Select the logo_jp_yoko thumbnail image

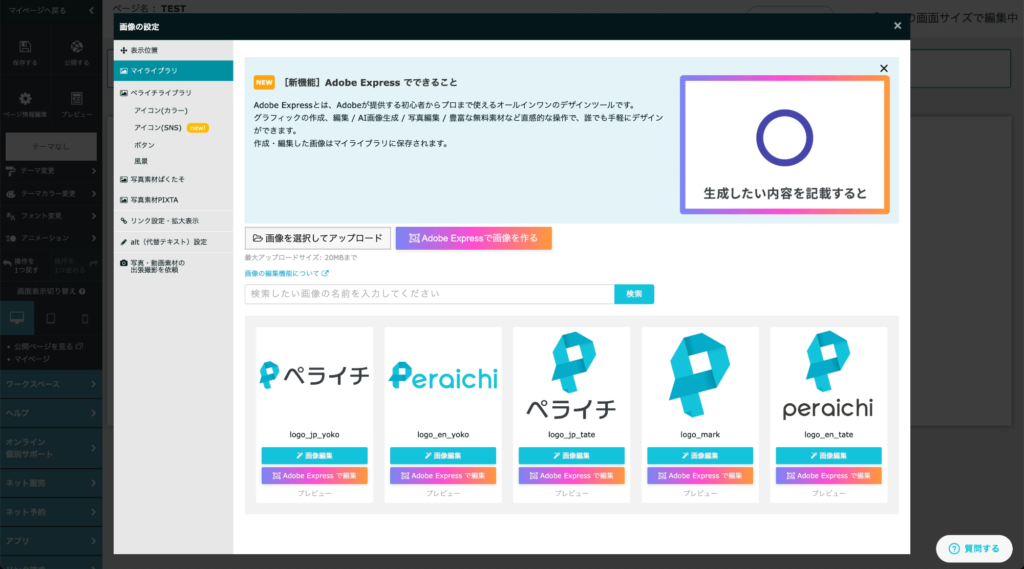314,376
